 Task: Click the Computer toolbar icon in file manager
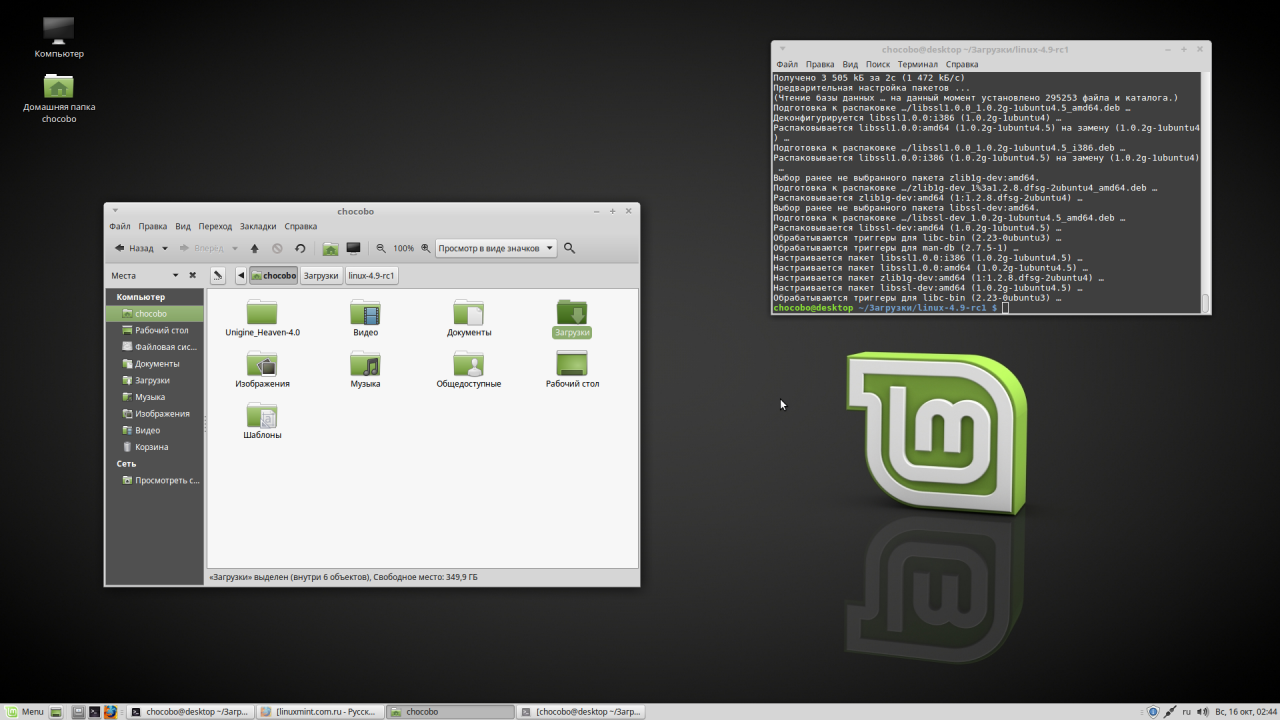click(x=353, y=248)
